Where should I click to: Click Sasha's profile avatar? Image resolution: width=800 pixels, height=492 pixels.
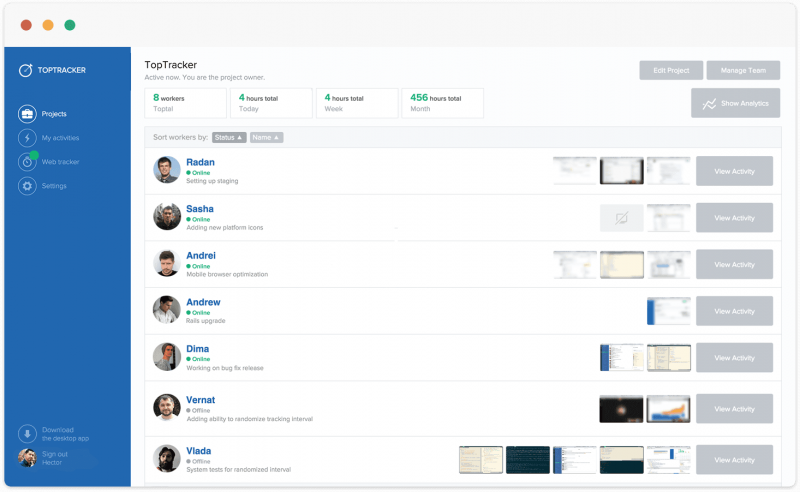pos(167,216)
